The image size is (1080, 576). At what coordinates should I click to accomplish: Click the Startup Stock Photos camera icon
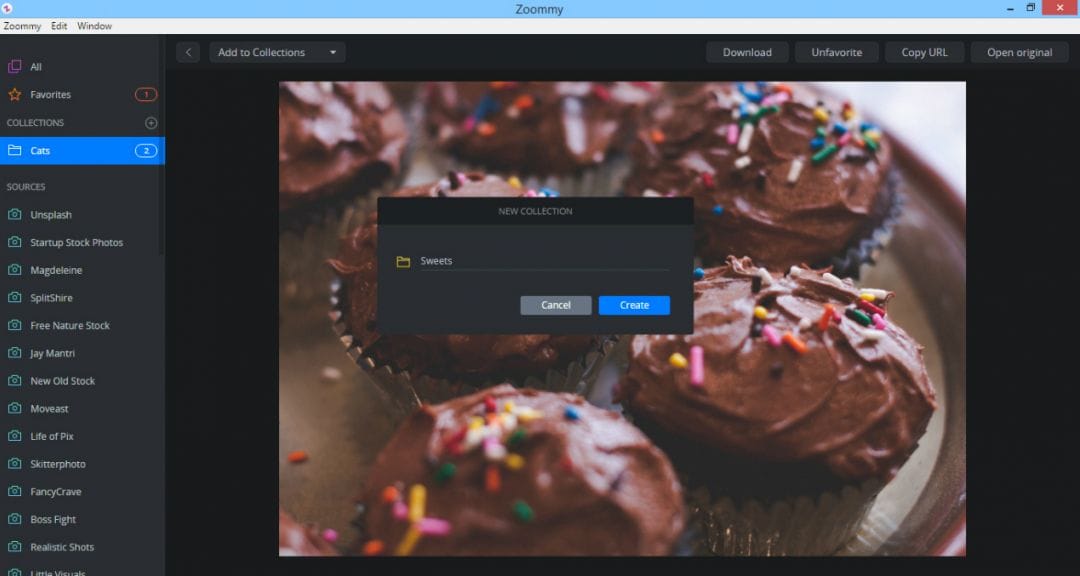point(14,242)
